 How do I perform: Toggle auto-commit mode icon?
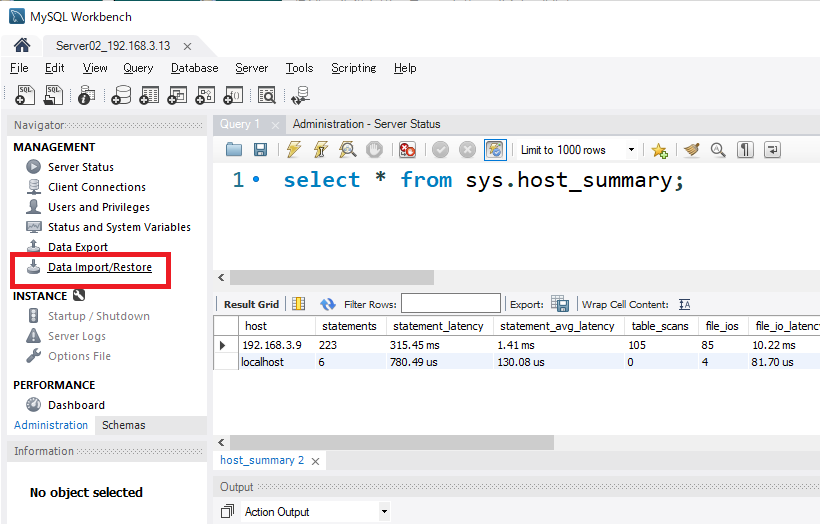495,150
